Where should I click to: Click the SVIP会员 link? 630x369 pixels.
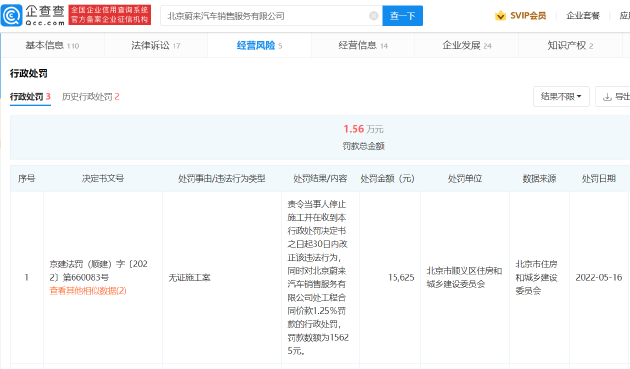[x=528, y=16]
